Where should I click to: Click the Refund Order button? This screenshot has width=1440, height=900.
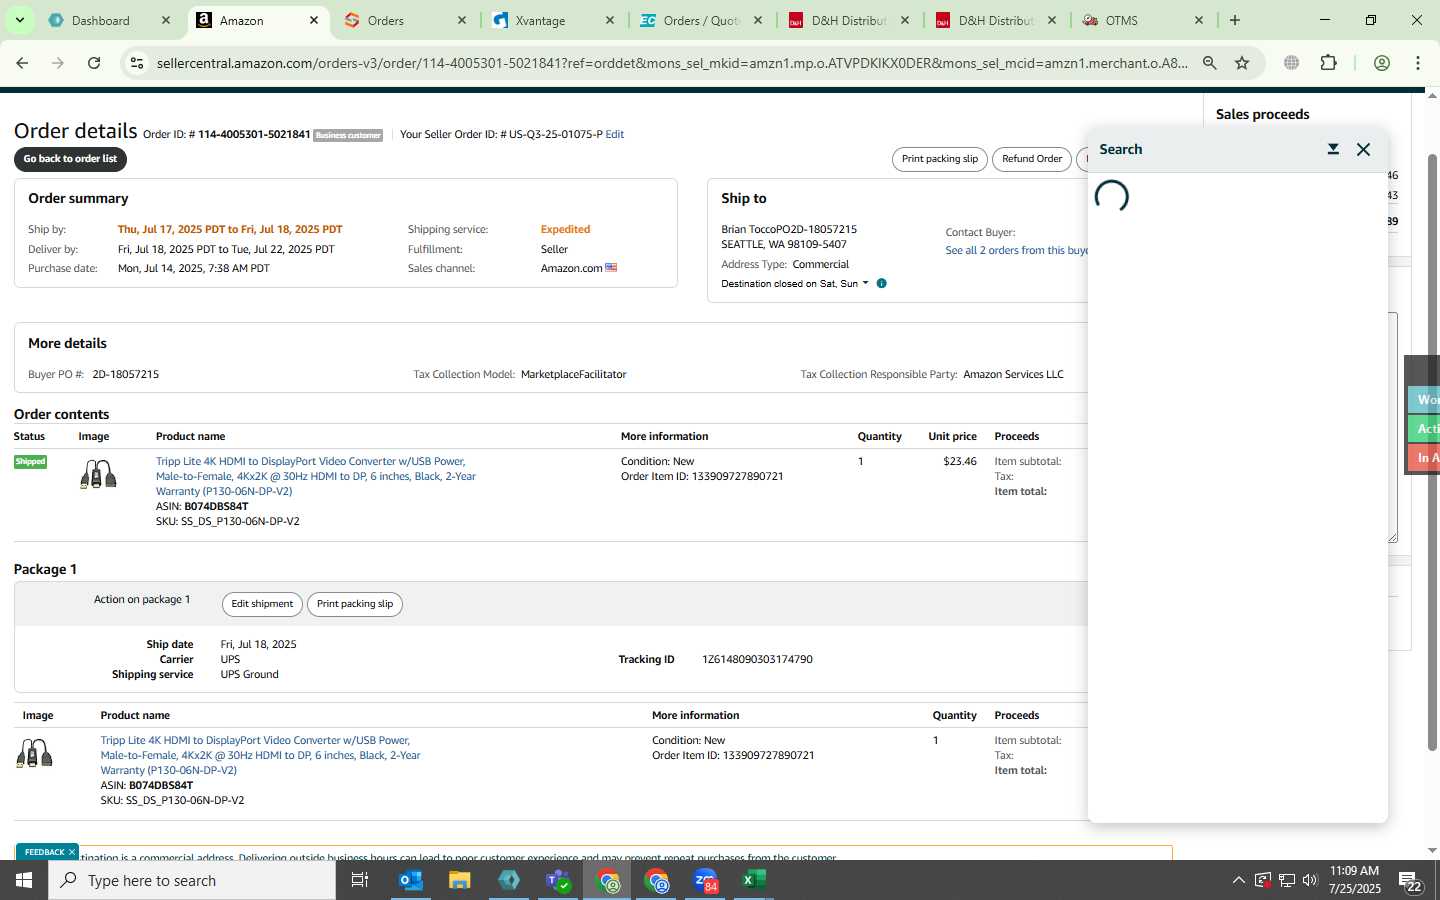1032,159
